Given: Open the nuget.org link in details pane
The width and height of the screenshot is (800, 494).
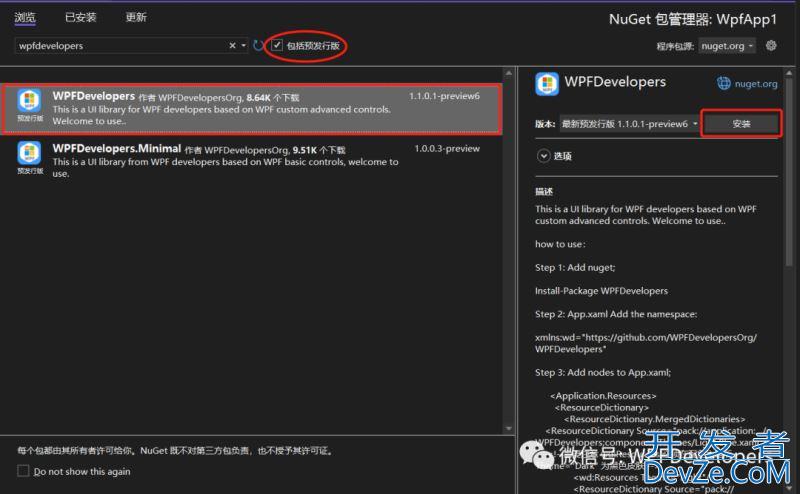Looking at the screenshot, I should coord(756,84).
